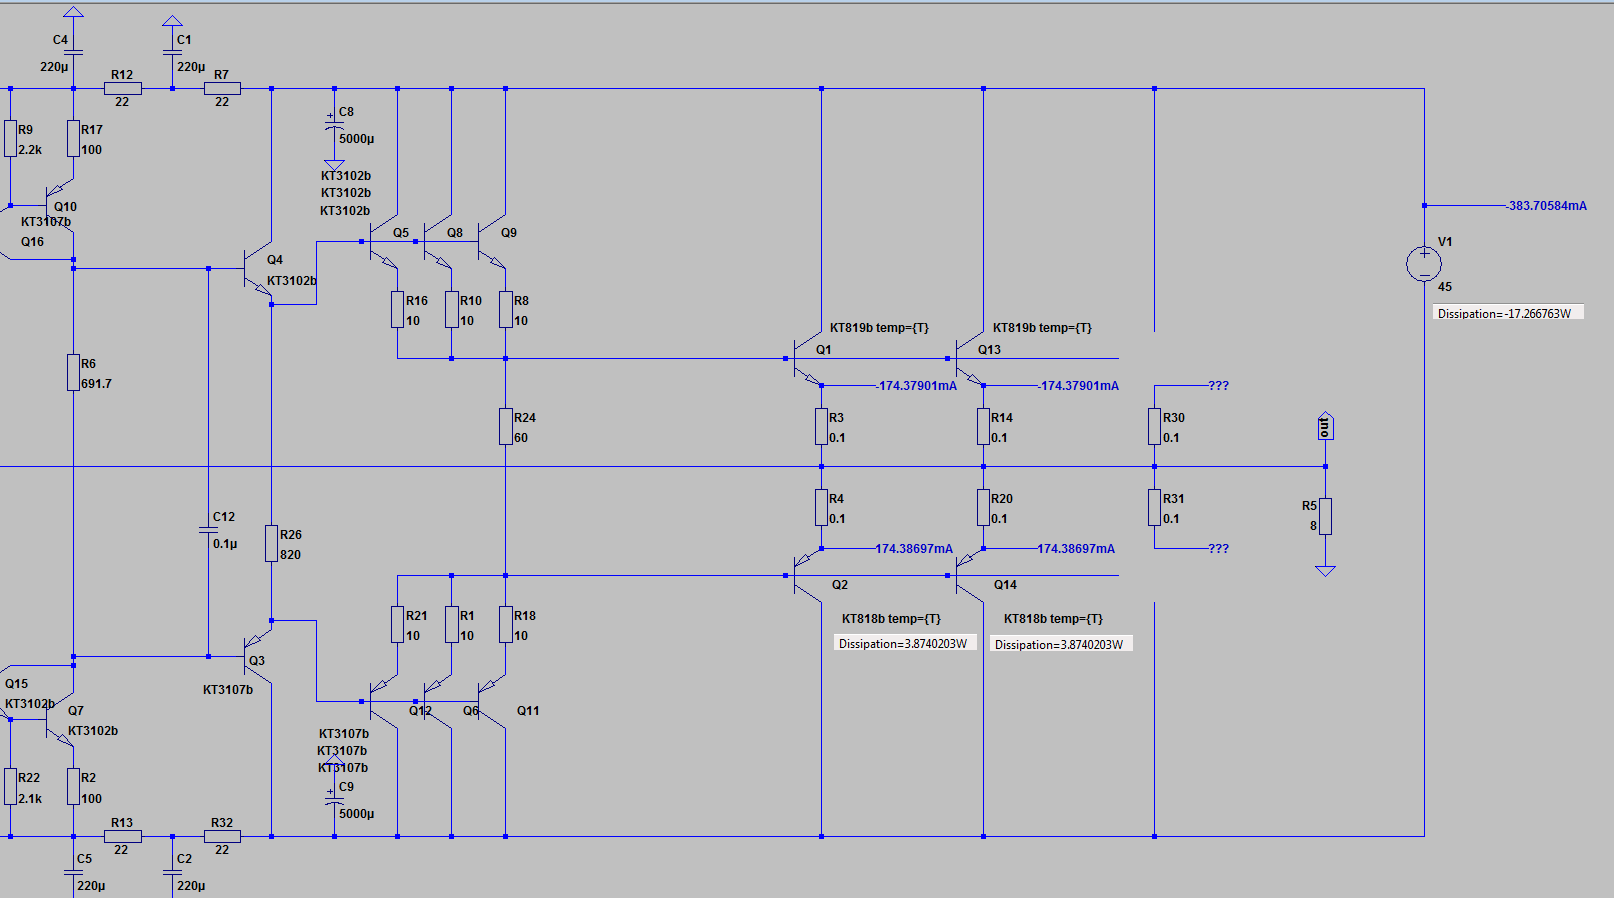Click the -383.70584mA current reading
Image resolution: width=1614 pixels, height=898 pixels.
coord(1546,206)
